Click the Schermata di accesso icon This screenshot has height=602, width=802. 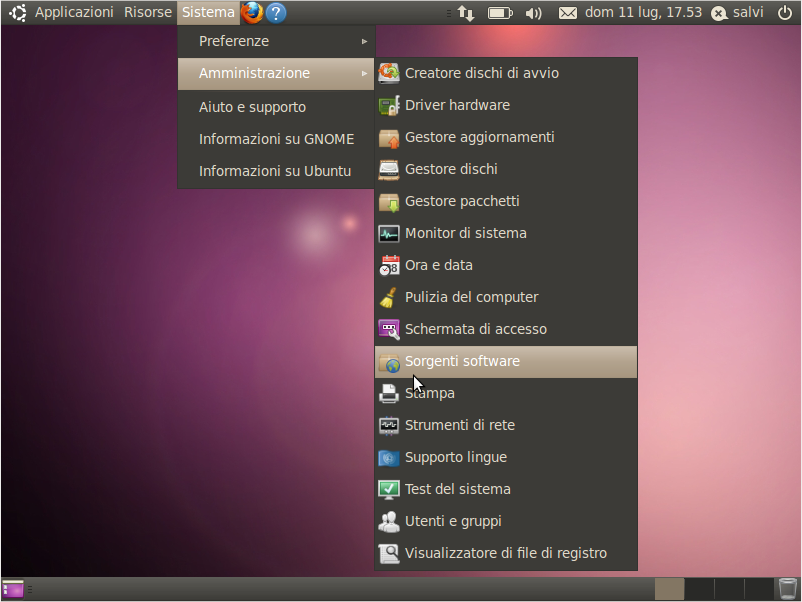tap(389, 329)
